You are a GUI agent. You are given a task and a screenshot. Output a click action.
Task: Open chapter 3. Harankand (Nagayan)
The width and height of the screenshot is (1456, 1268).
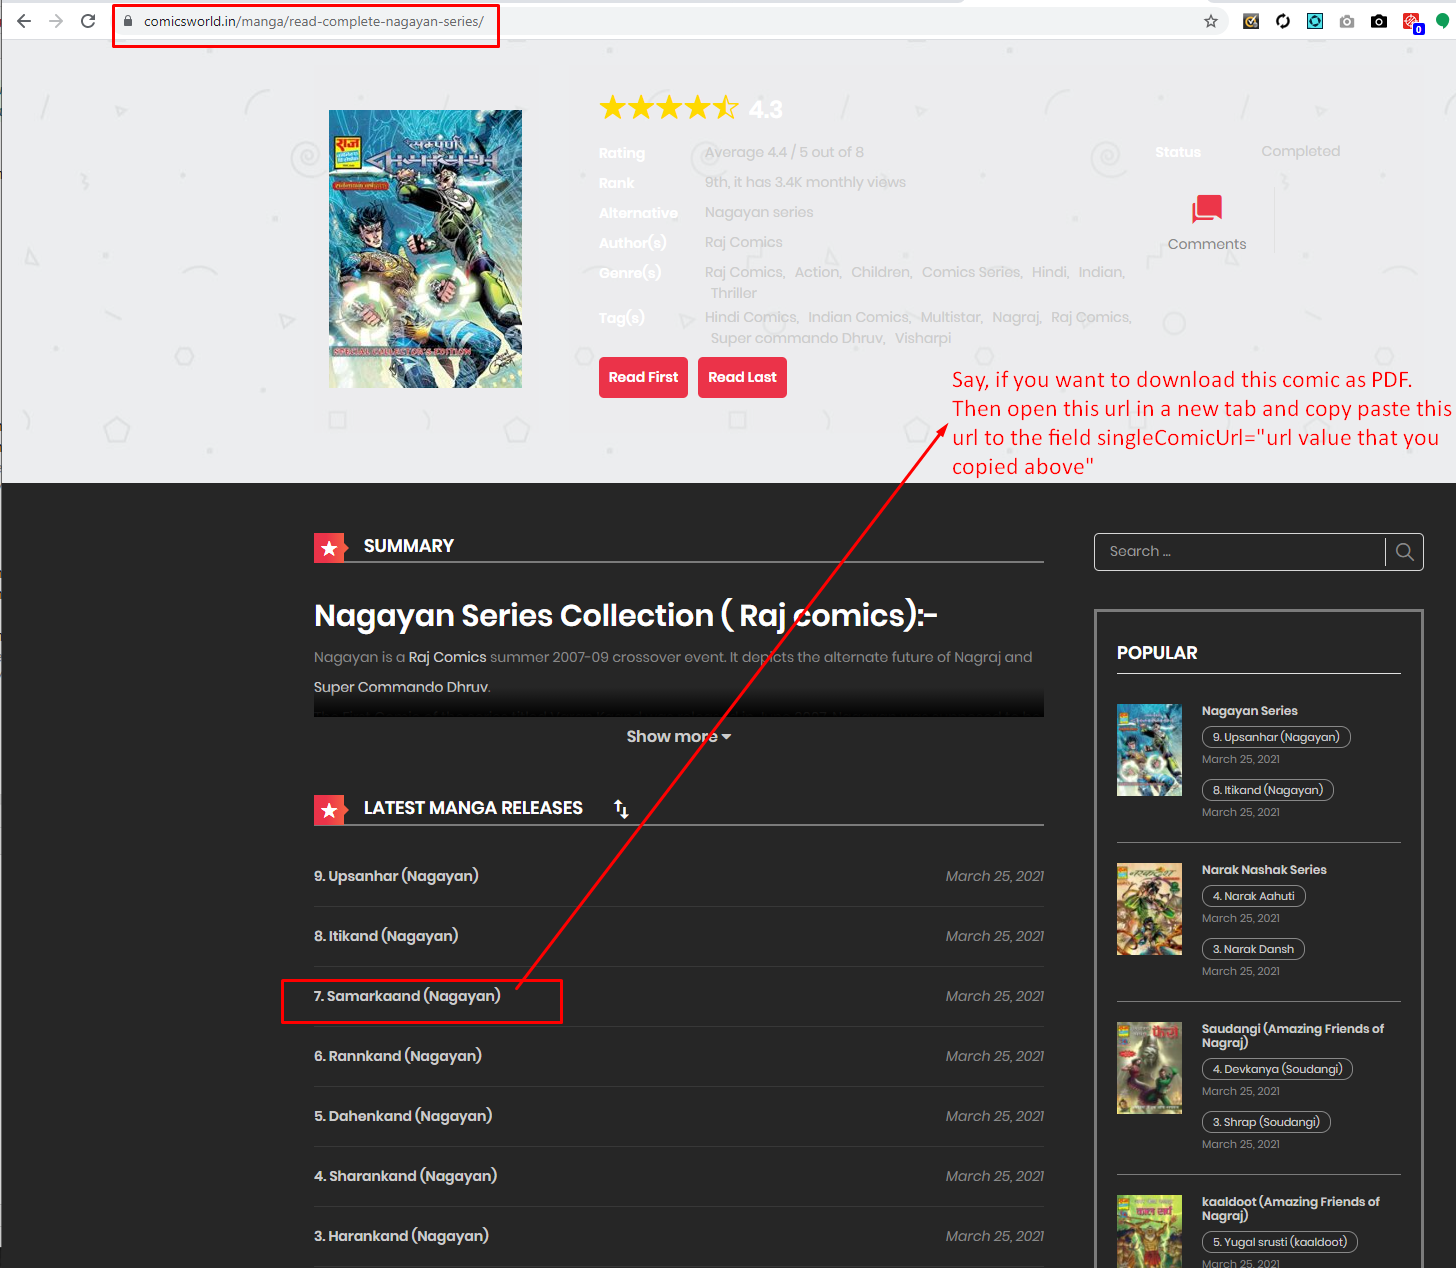tap(401, 1236)
